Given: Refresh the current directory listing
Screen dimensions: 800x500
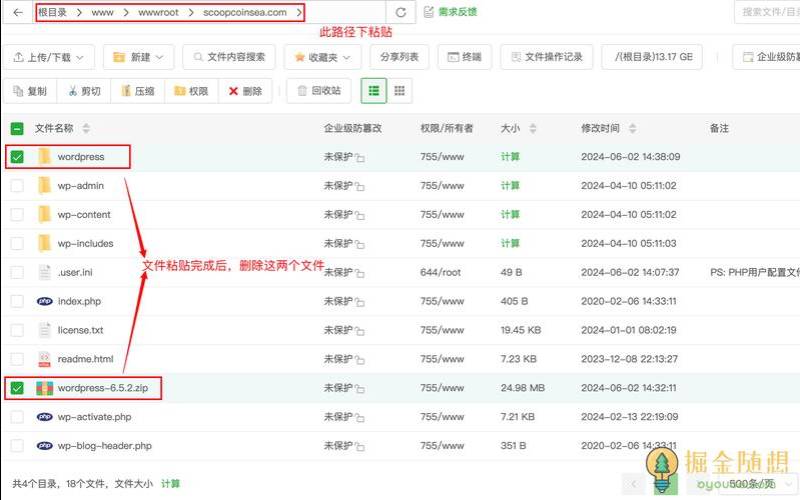Looking at the screenshot, I should pos(401,12).
